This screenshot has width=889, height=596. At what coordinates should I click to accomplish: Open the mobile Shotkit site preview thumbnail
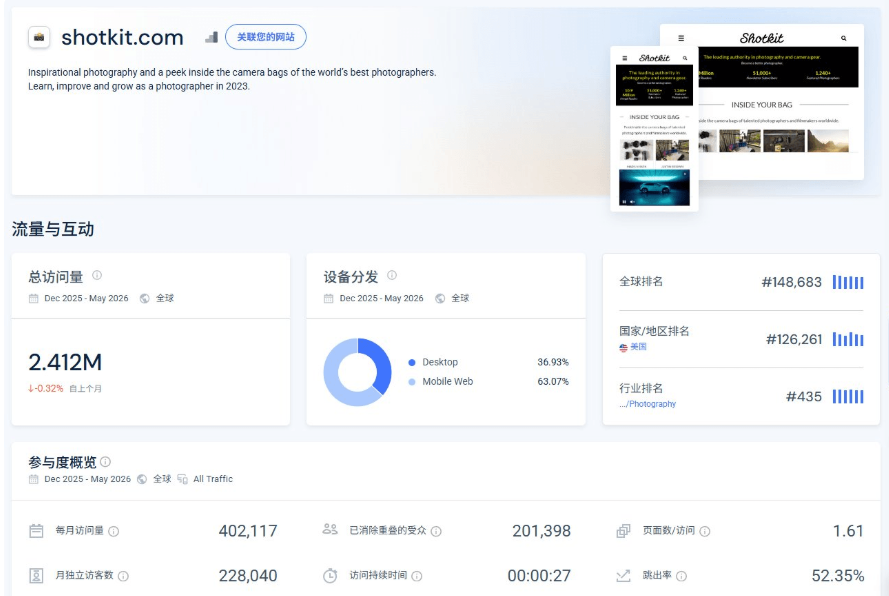coord(654,129)
